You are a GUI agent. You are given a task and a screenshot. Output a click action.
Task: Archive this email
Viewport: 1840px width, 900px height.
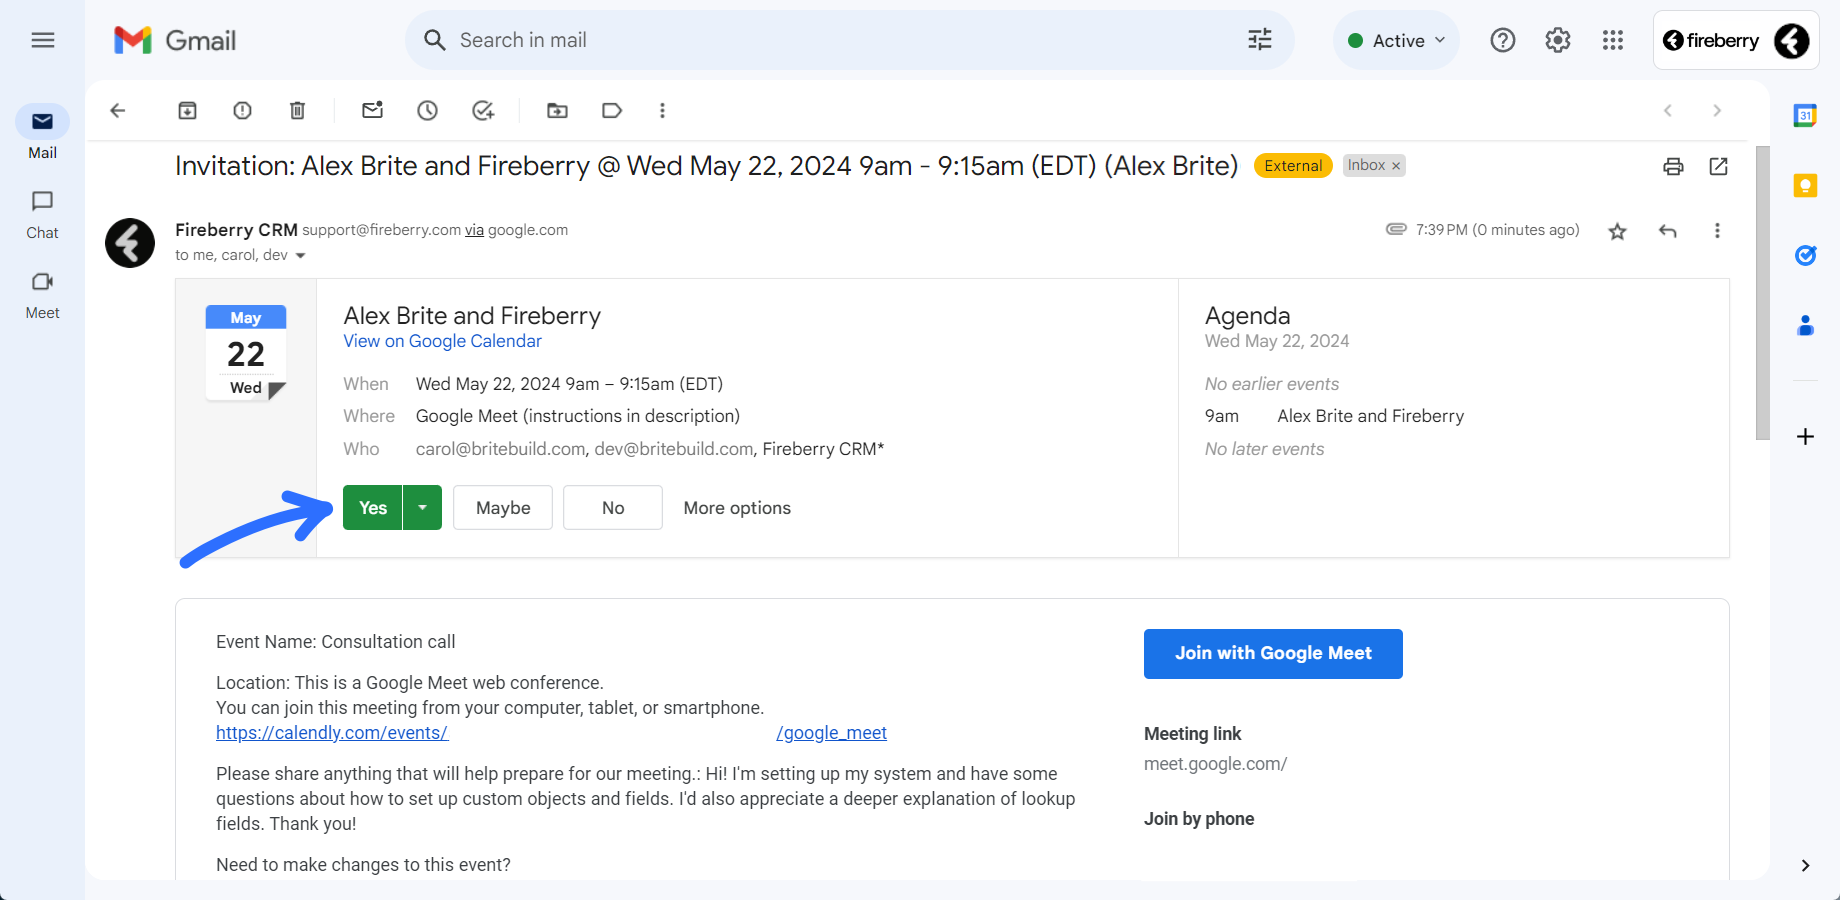coord(188,111)
